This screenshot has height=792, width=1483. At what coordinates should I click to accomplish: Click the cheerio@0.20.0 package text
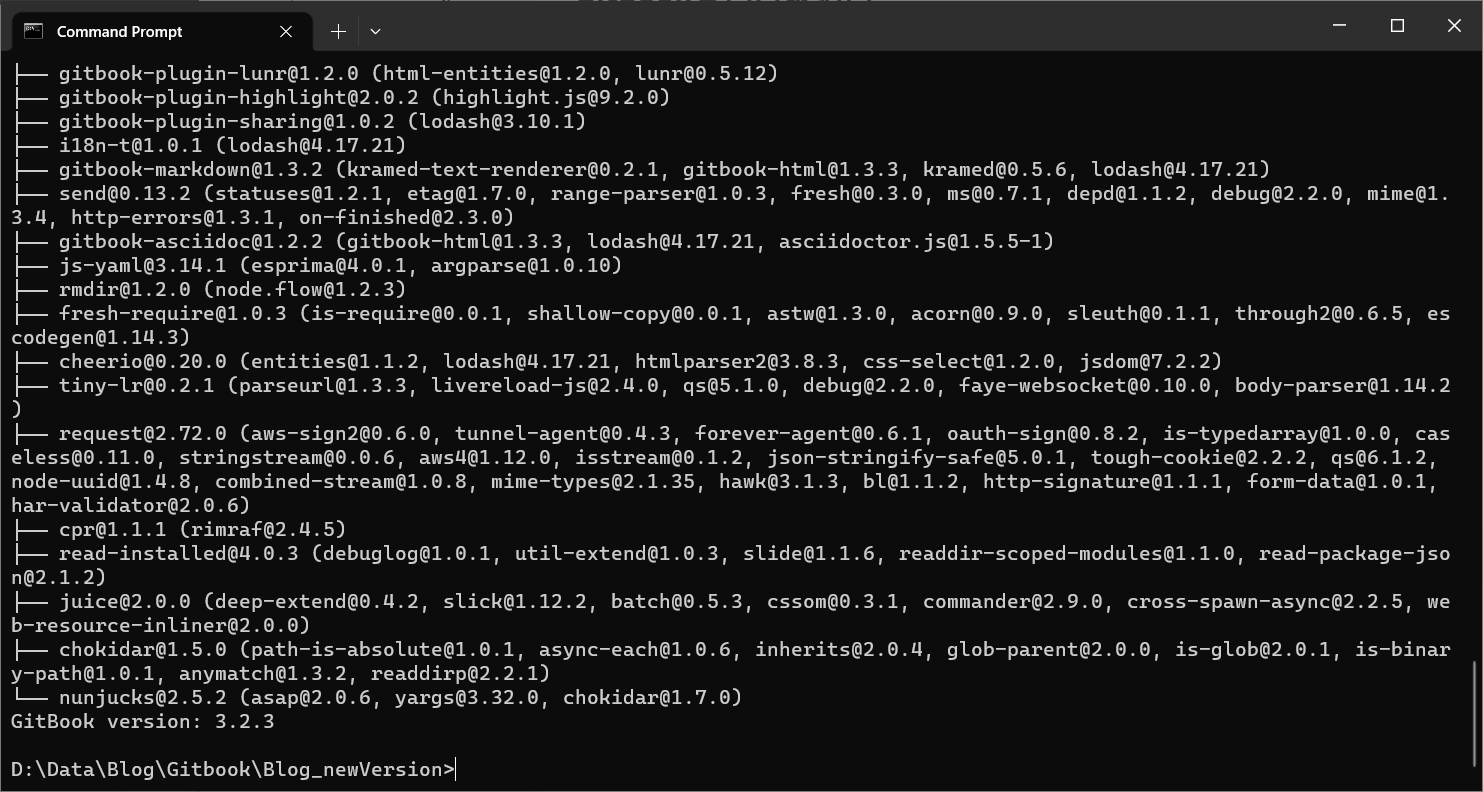142,361
